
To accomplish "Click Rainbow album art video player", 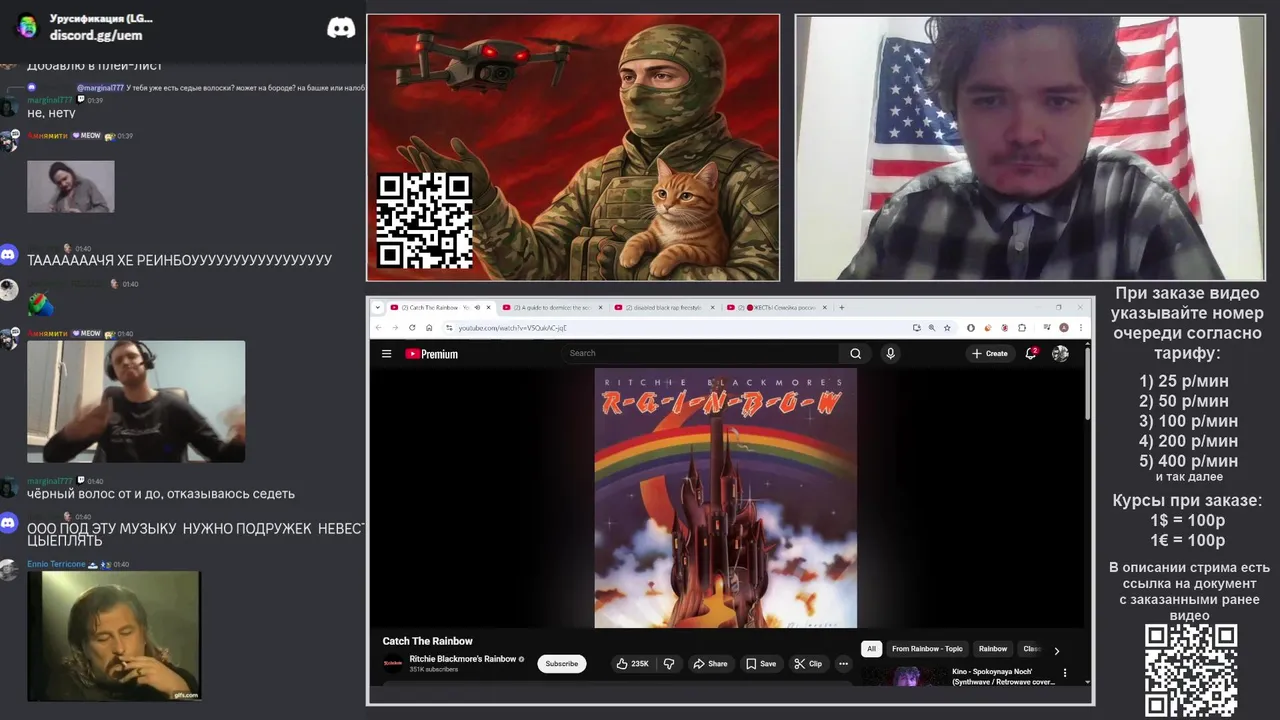I will tap(726, 498).
